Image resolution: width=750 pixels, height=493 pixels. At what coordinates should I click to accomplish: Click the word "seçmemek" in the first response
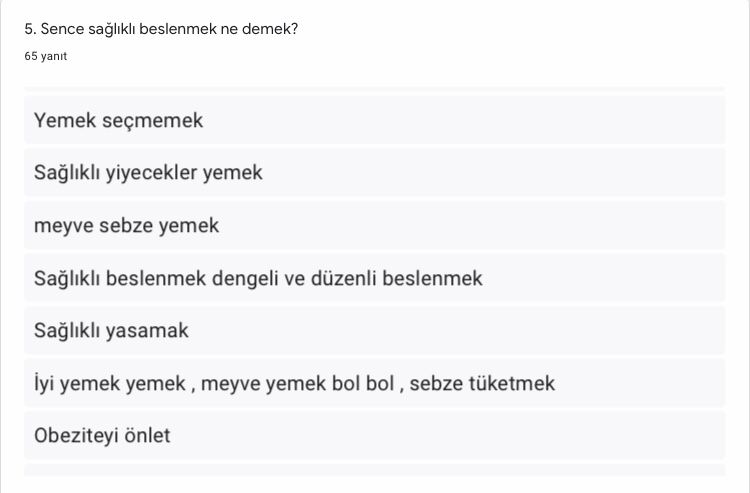click(x=160, y=121)
